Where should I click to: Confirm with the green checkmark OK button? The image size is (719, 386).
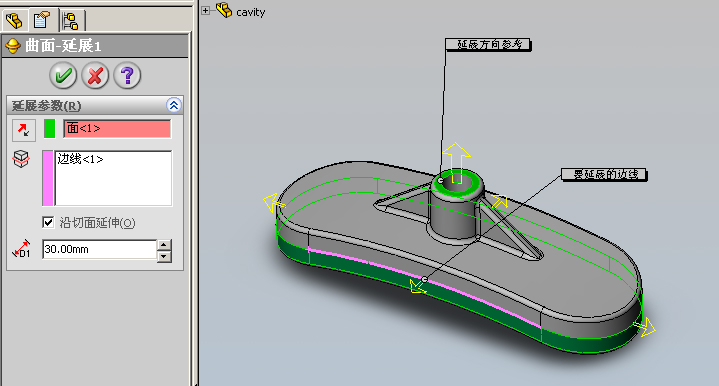click(x=63, y=76)
